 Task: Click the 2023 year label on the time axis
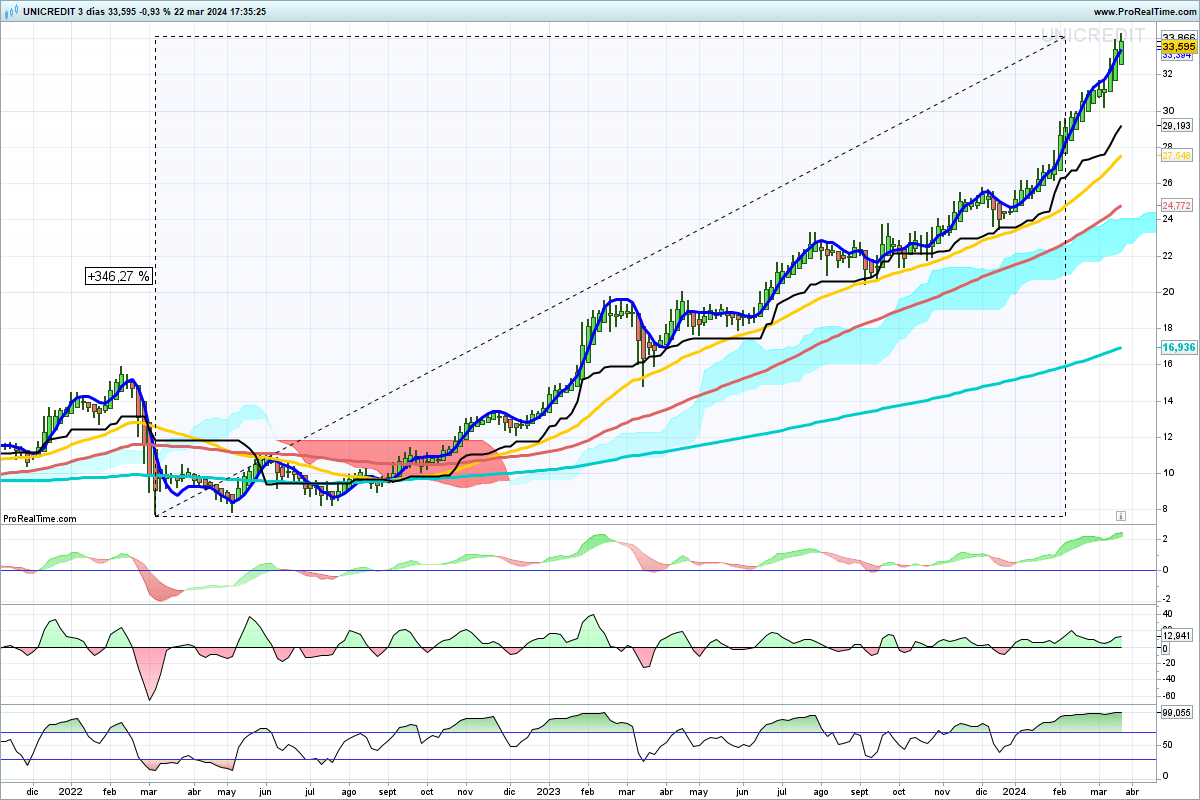549,790
